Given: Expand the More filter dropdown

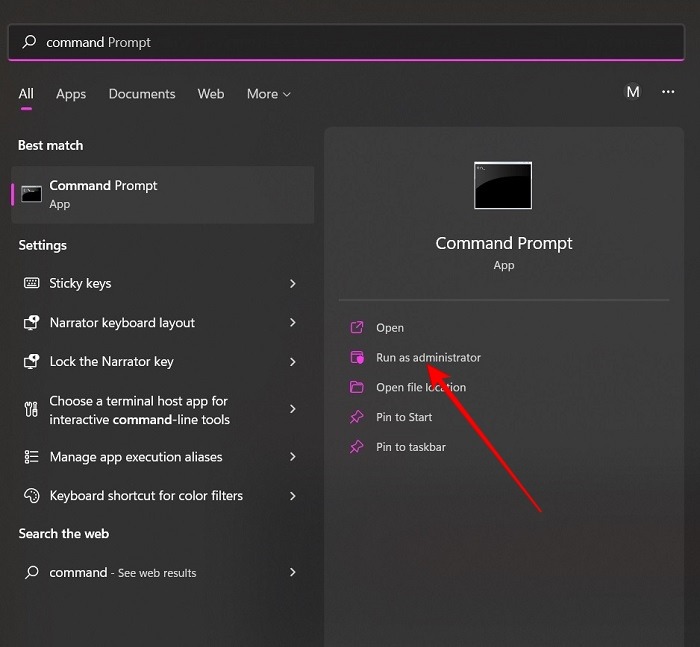Looking at the screenshot, I should tap(268, 94).
